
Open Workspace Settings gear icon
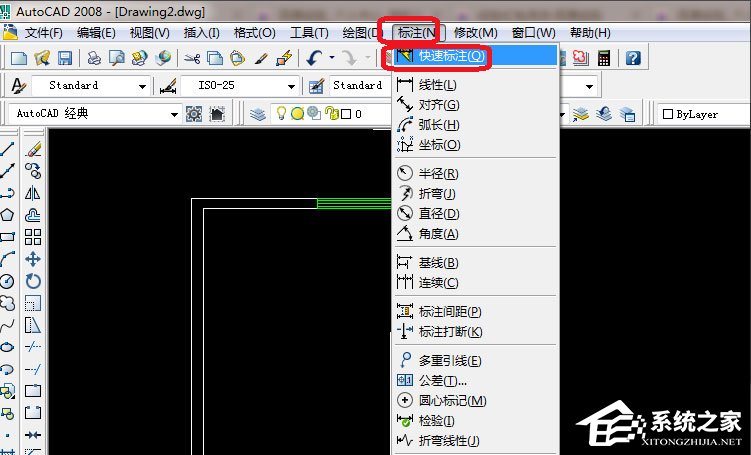tap(194, 114)
